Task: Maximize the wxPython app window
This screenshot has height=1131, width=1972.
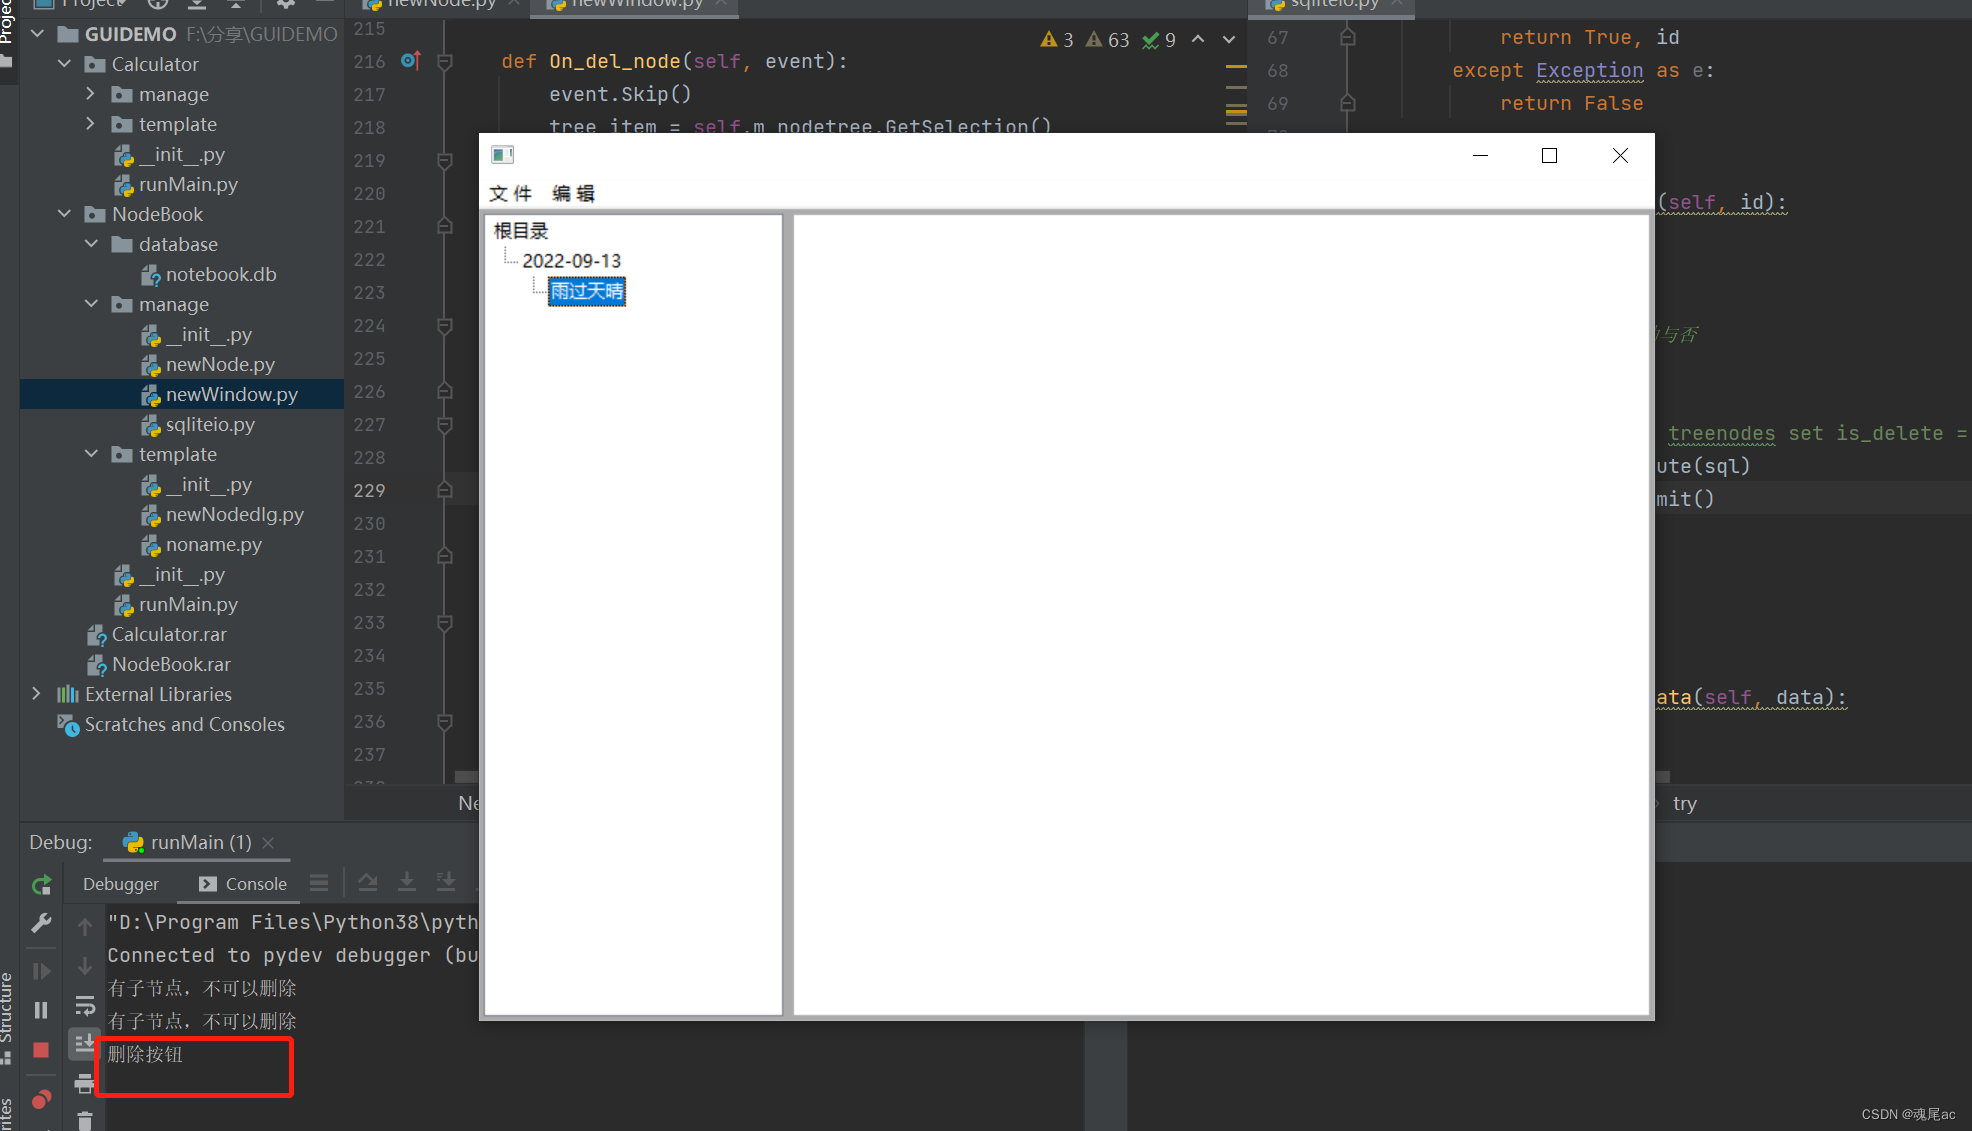Action: [x=1549, y=155]
